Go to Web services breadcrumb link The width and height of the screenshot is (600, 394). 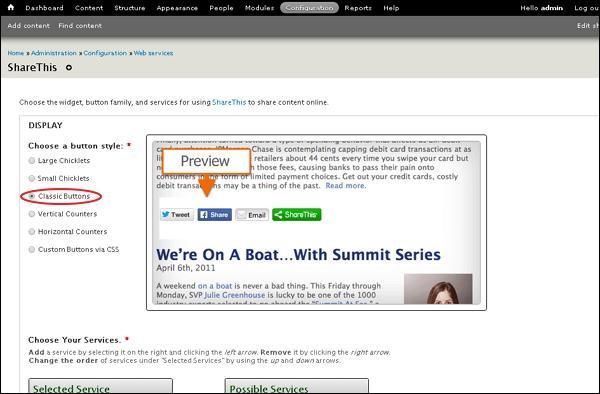pyautogui.click(x=153, y=53)
